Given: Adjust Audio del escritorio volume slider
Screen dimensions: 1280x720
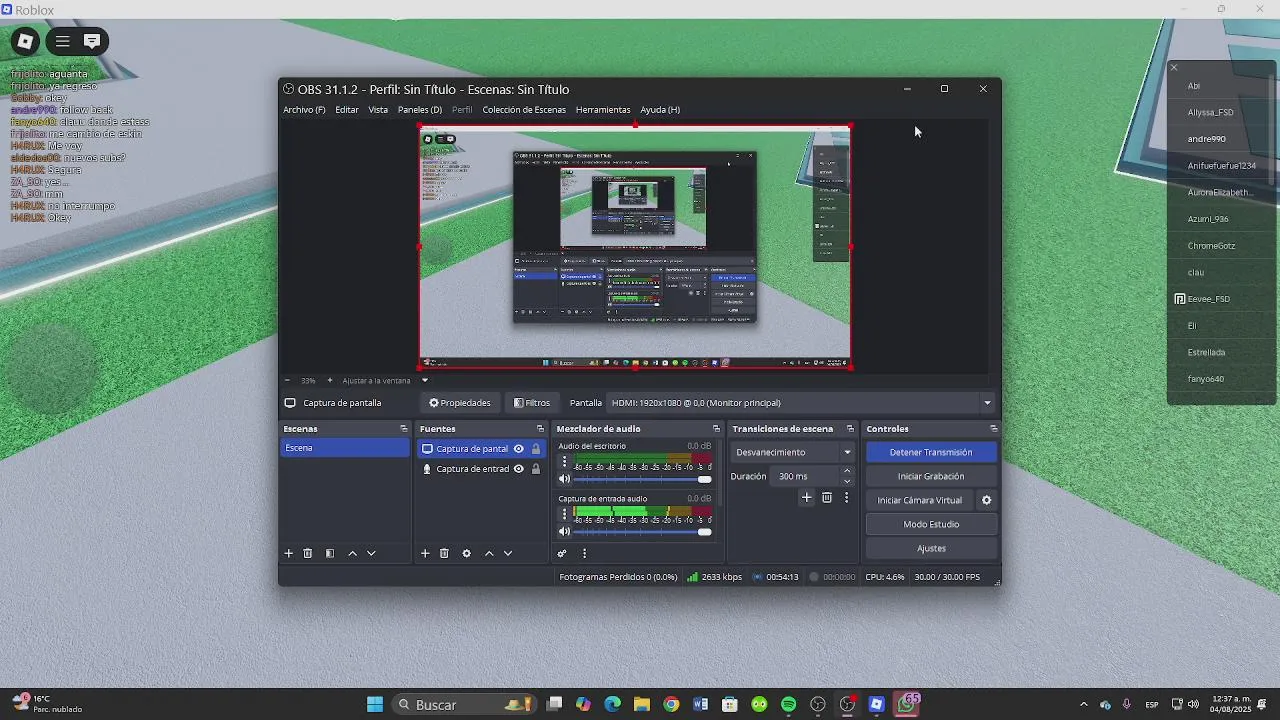Looking at the screenshot, I should pos(643,480).
